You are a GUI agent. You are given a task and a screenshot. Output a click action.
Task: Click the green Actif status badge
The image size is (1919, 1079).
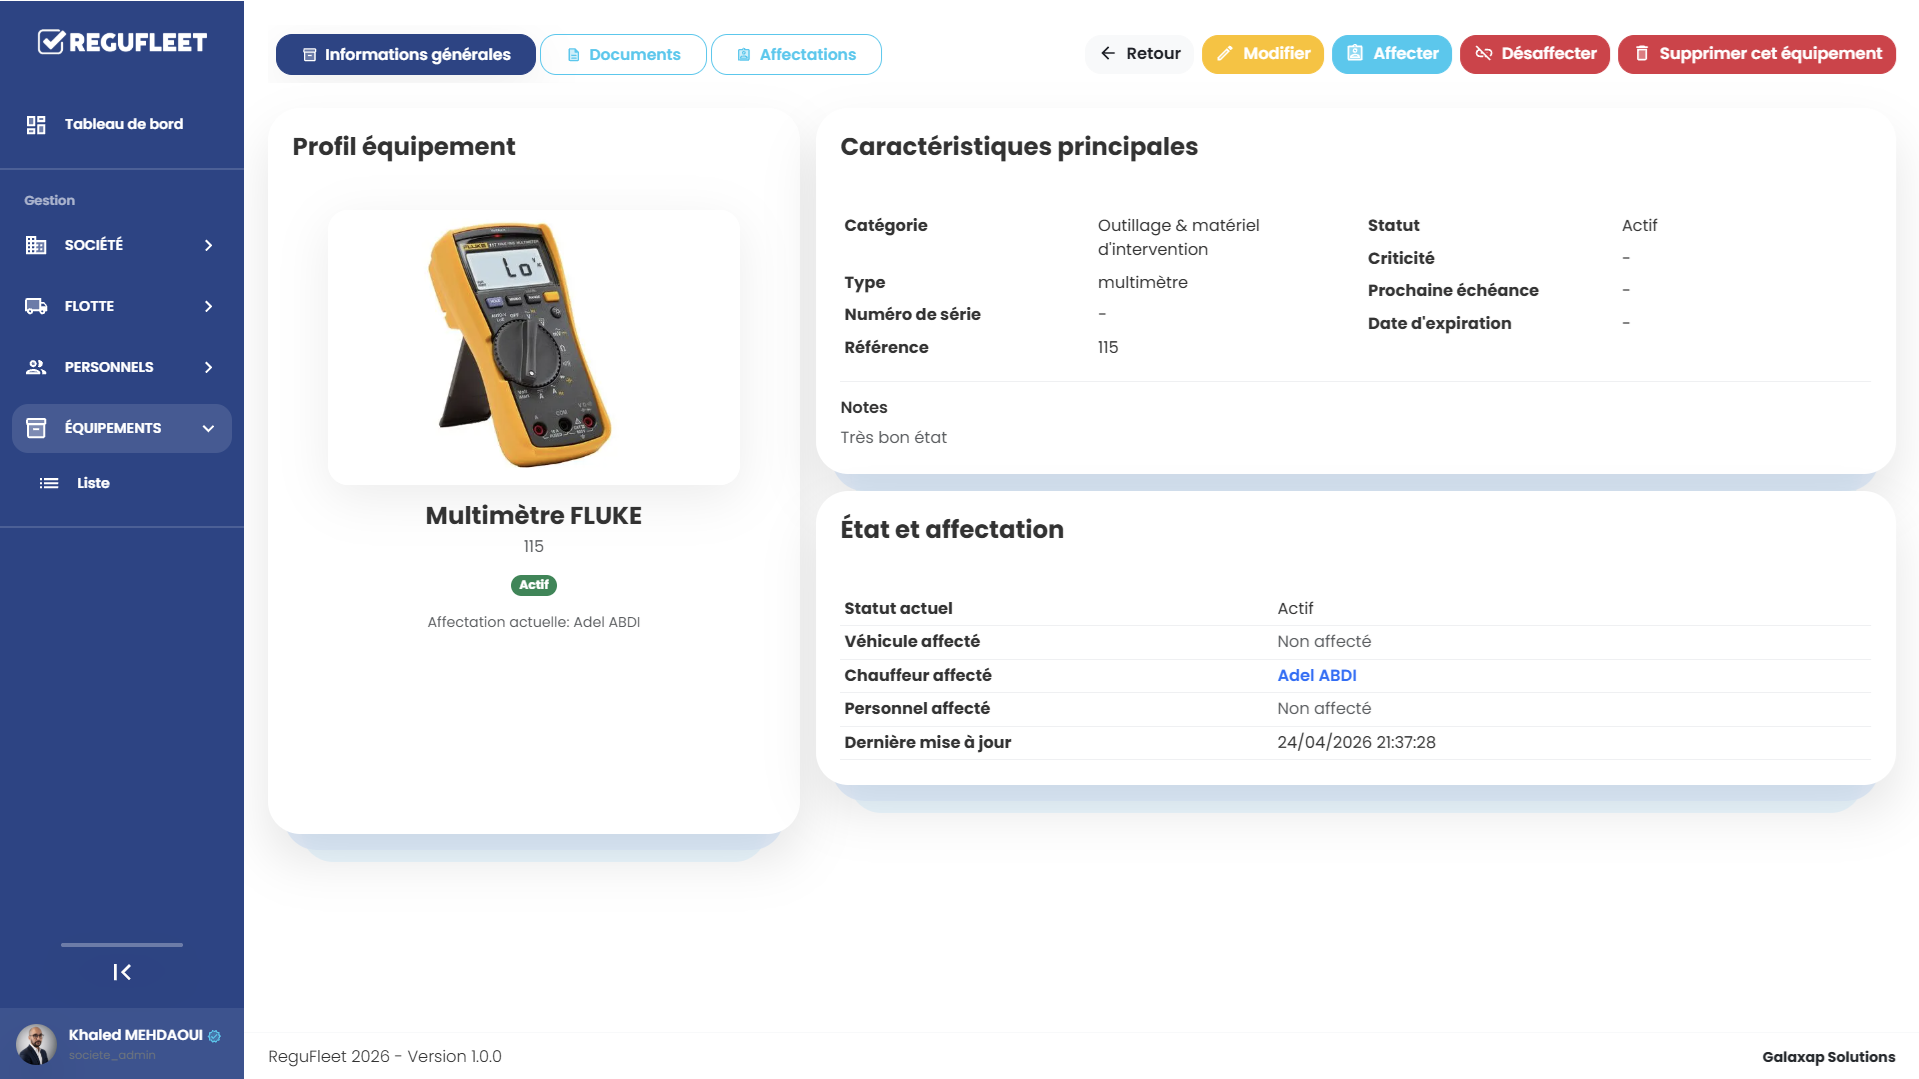click(534, 585)
